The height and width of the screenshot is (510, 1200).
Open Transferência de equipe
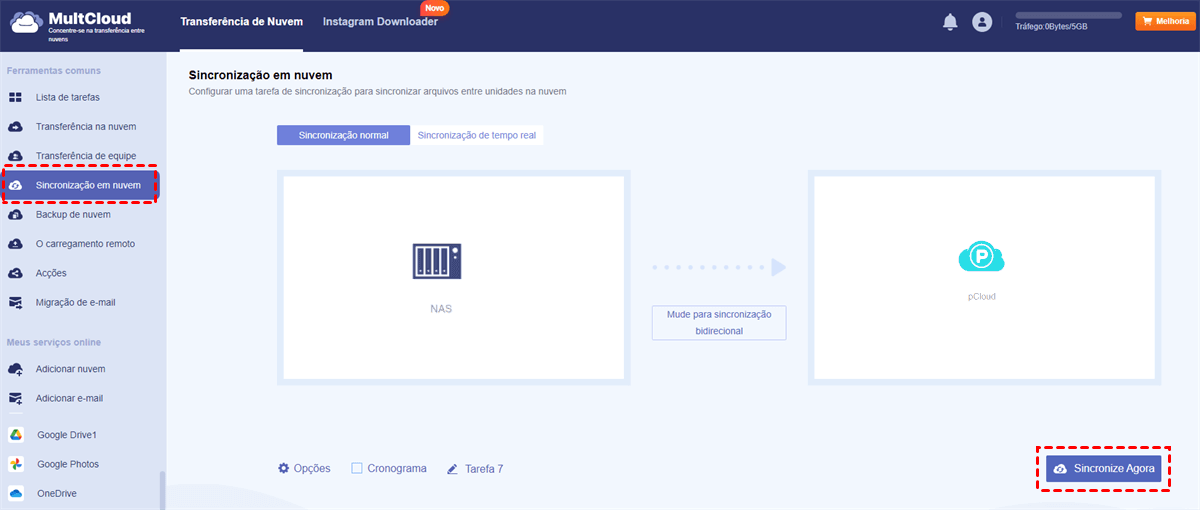point(86,156)
